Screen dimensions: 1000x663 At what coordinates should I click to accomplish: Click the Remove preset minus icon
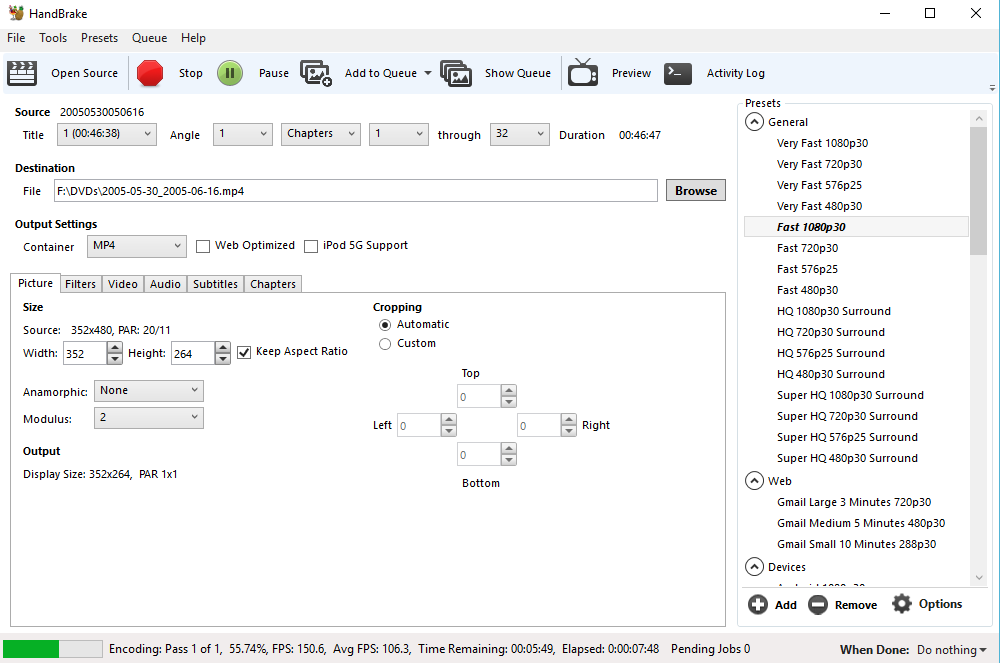pyautogui.click(x=818, y=604)
